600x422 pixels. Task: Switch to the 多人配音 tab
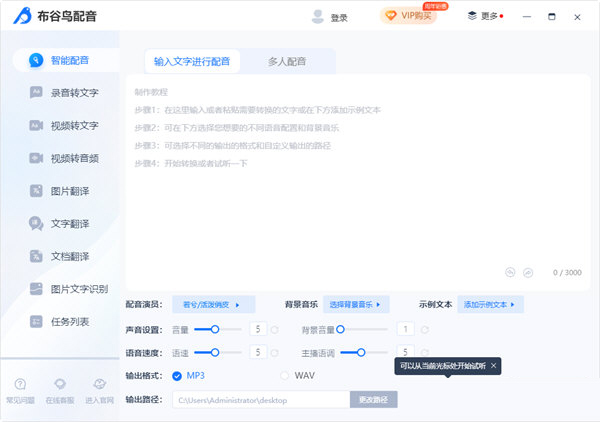[286, 61]
